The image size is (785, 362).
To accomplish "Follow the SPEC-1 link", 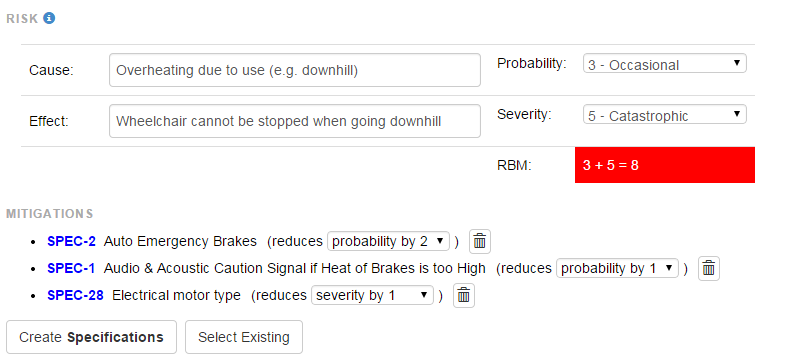I will tap(71, 268).
